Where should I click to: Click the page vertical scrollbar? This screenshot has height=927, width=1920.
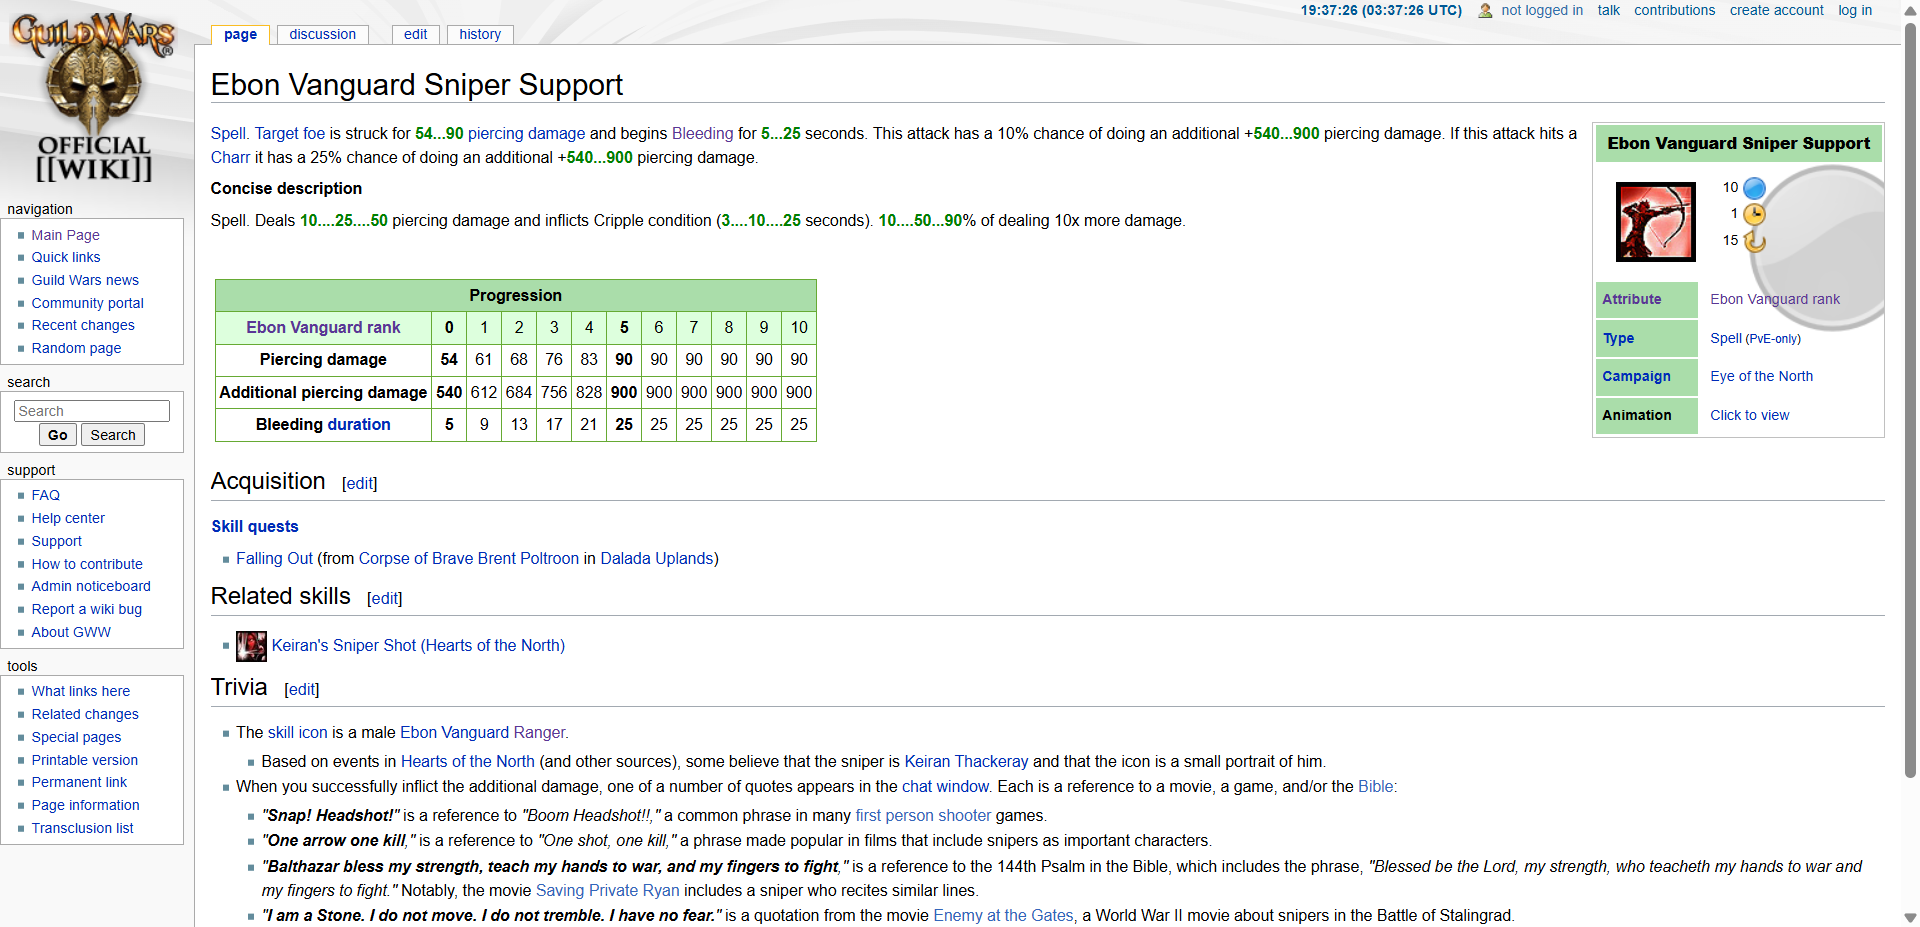tap(1910, 400)
